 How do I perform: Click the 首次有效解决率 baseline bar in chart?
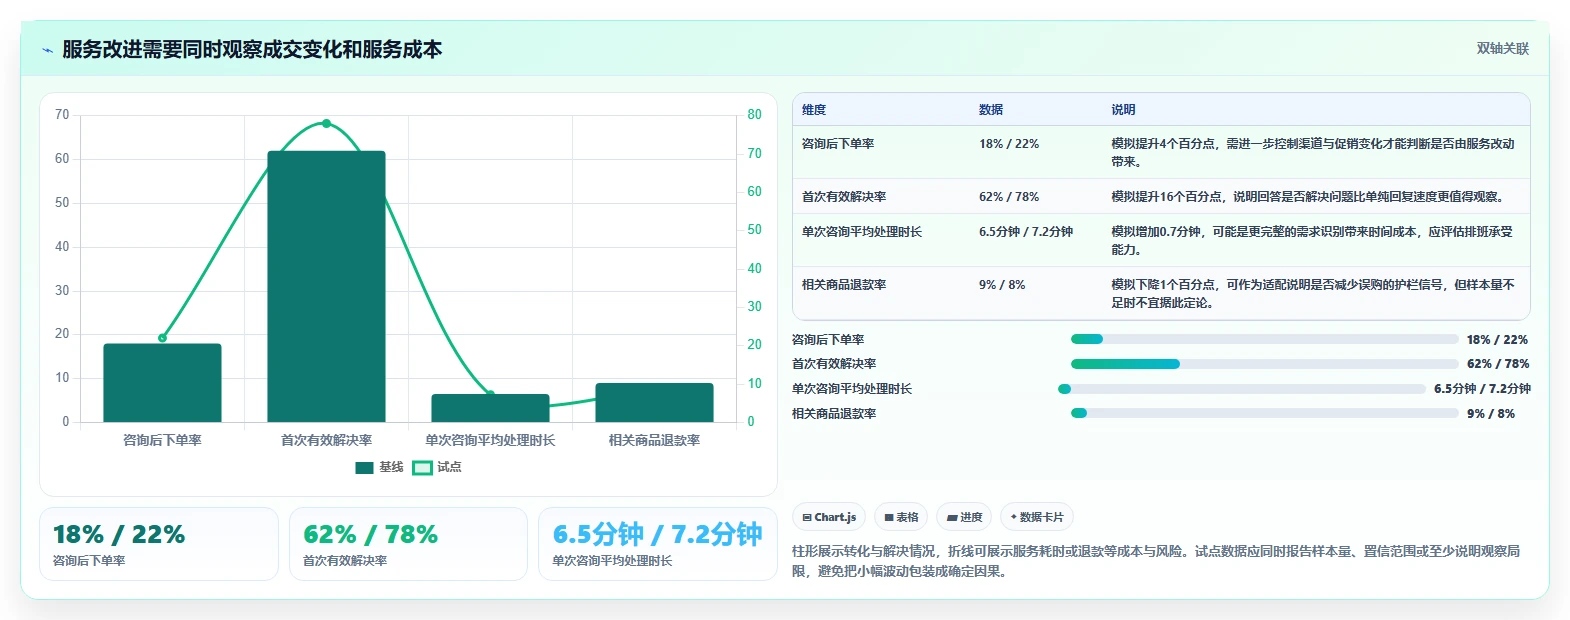326,286
